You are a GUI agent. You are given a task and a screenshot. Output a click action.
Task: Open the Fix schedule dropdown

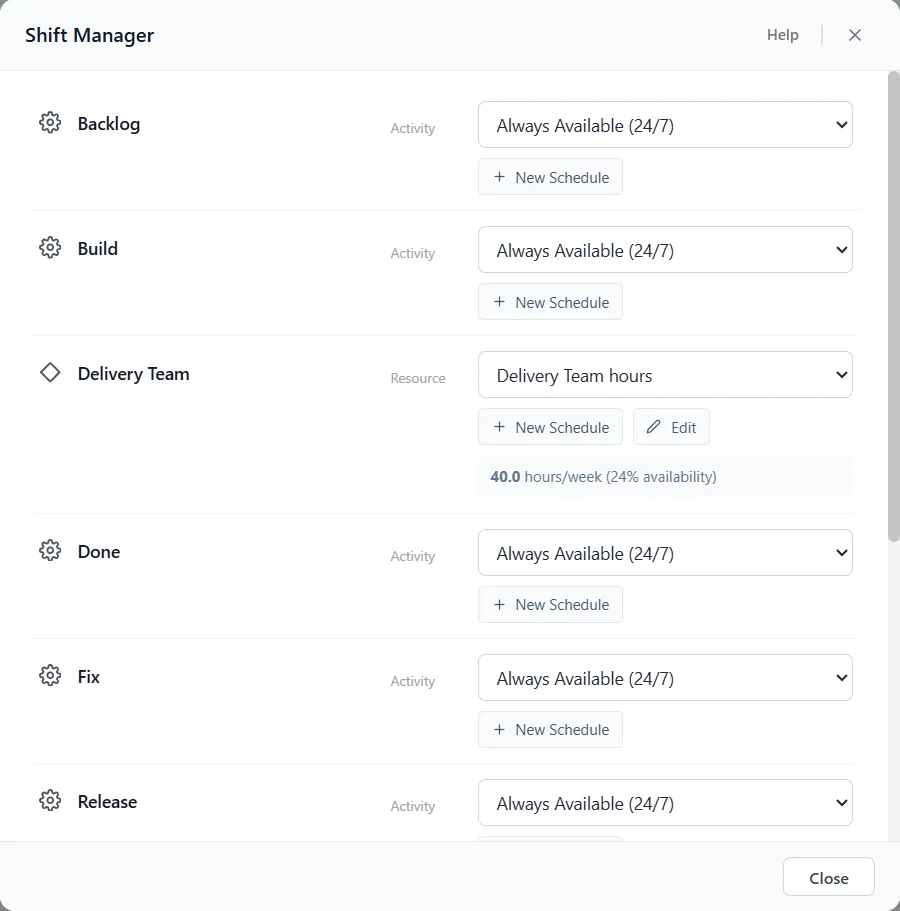tap(665, 677)
